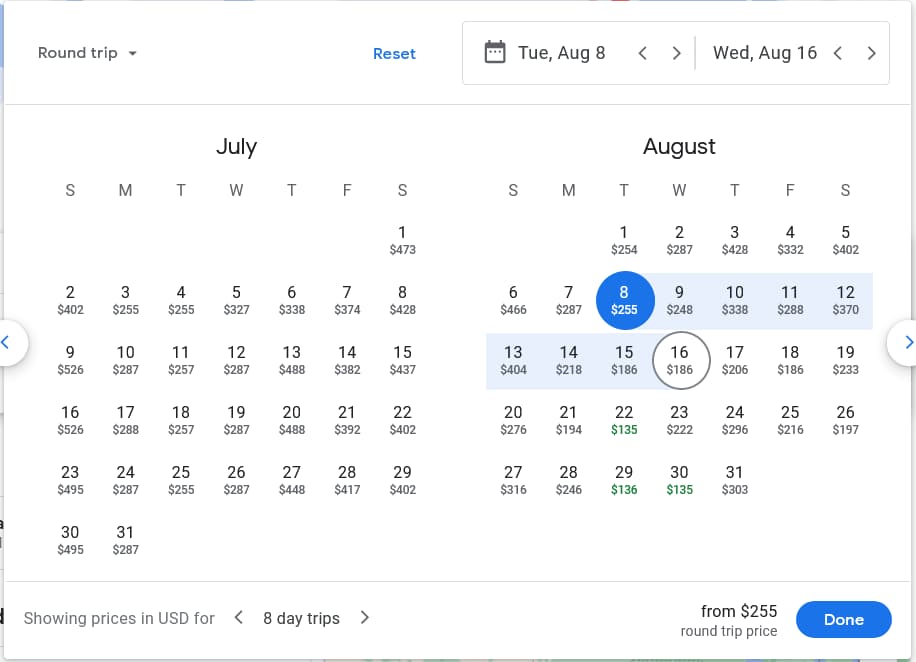Image resolution: width=916 pixels, height=662 pixels.
Task: Move departure date to next day
Action: tap(676, 53)
